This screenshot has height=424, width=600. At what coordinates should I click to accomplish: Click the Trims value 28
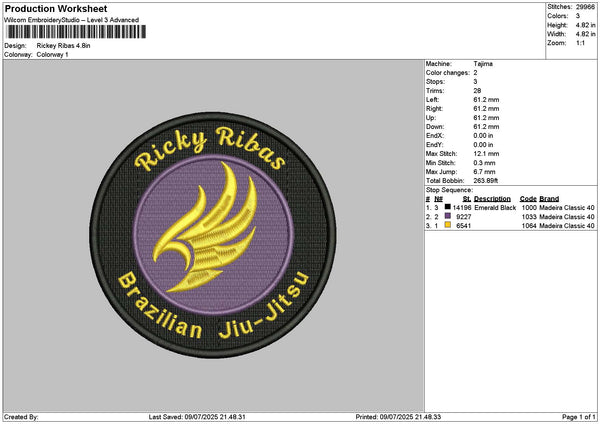pyautogui.click(x=477, y=91)
